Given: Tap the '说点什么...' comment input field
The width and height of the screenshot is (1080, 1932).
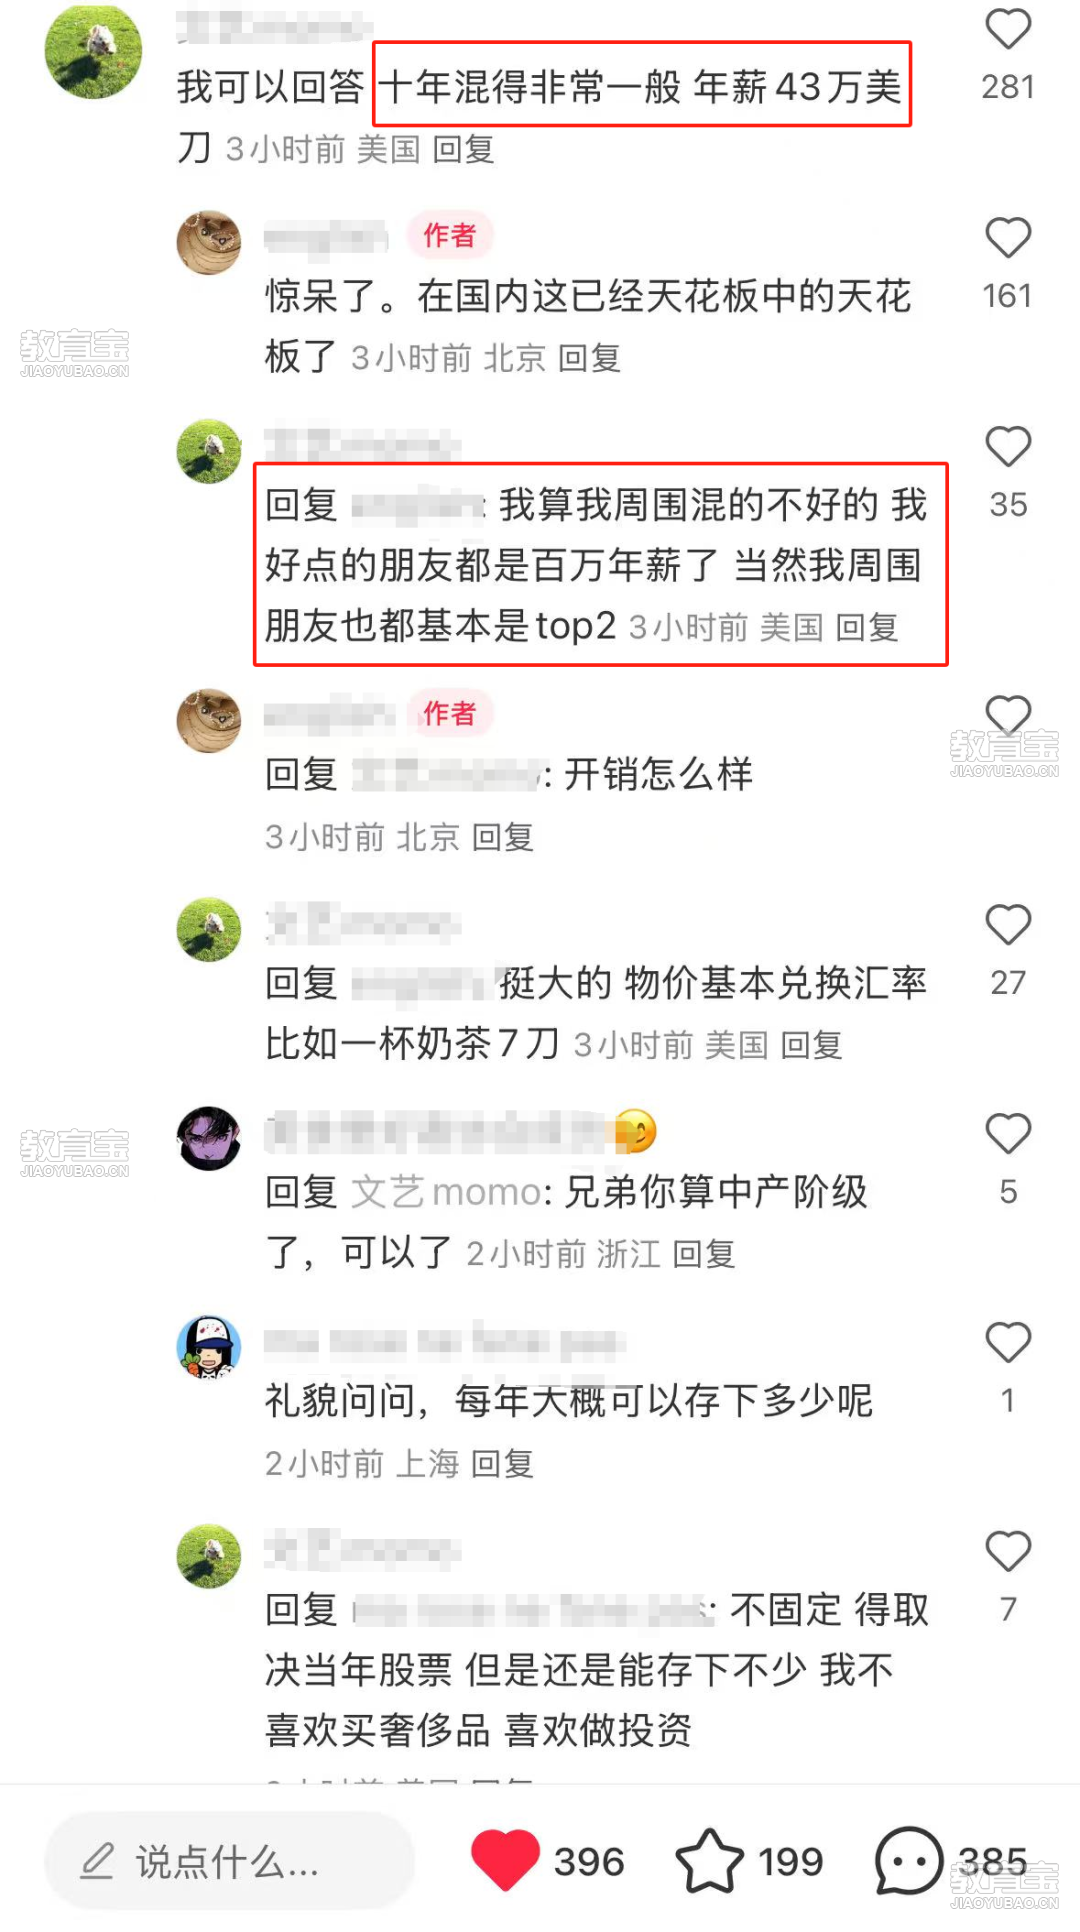Looking at the screenshot, I should pos(230,1861).
